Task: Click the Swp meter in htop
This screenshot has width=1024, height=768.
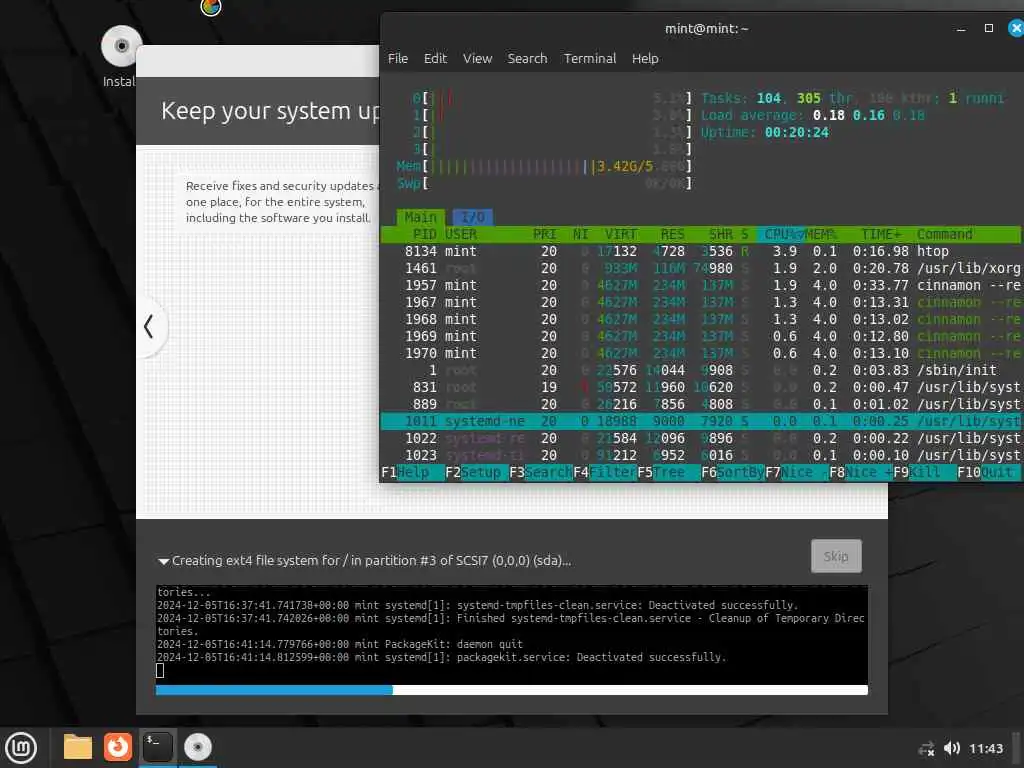Action: [544, 184]
